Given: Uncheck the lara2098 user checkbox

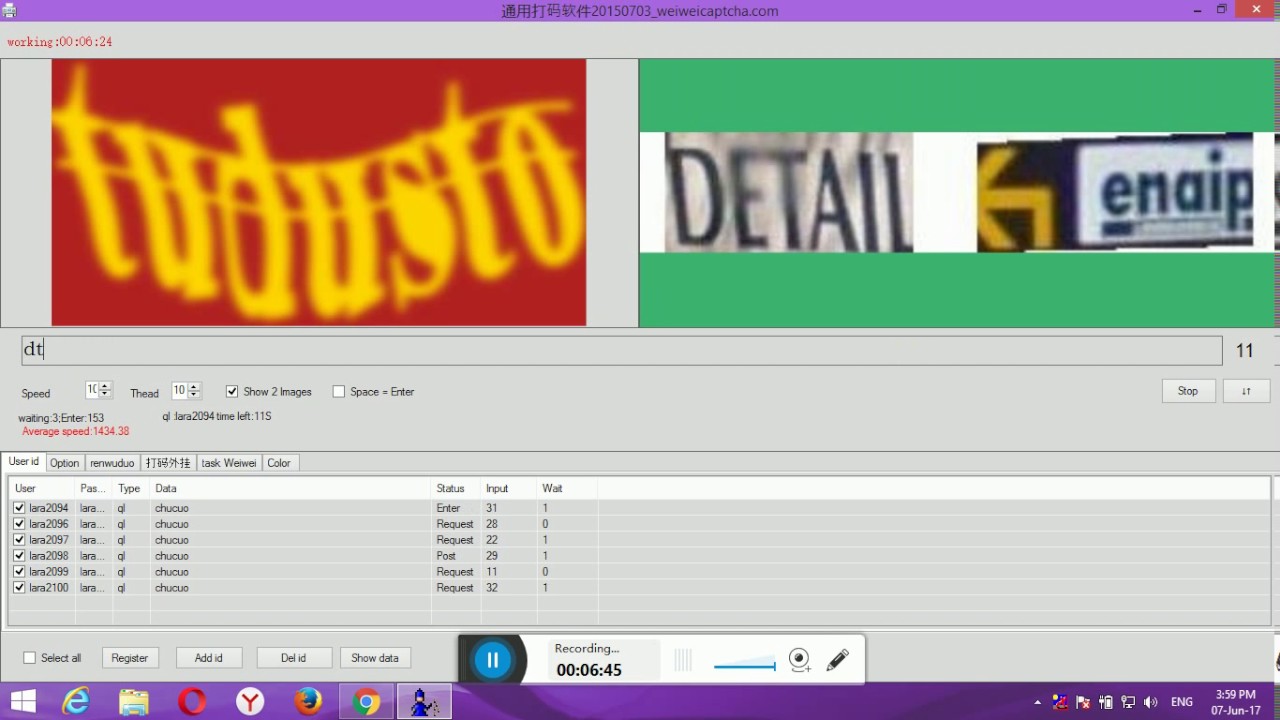Looking at the screenshot, I should click(x=19, y=556).
